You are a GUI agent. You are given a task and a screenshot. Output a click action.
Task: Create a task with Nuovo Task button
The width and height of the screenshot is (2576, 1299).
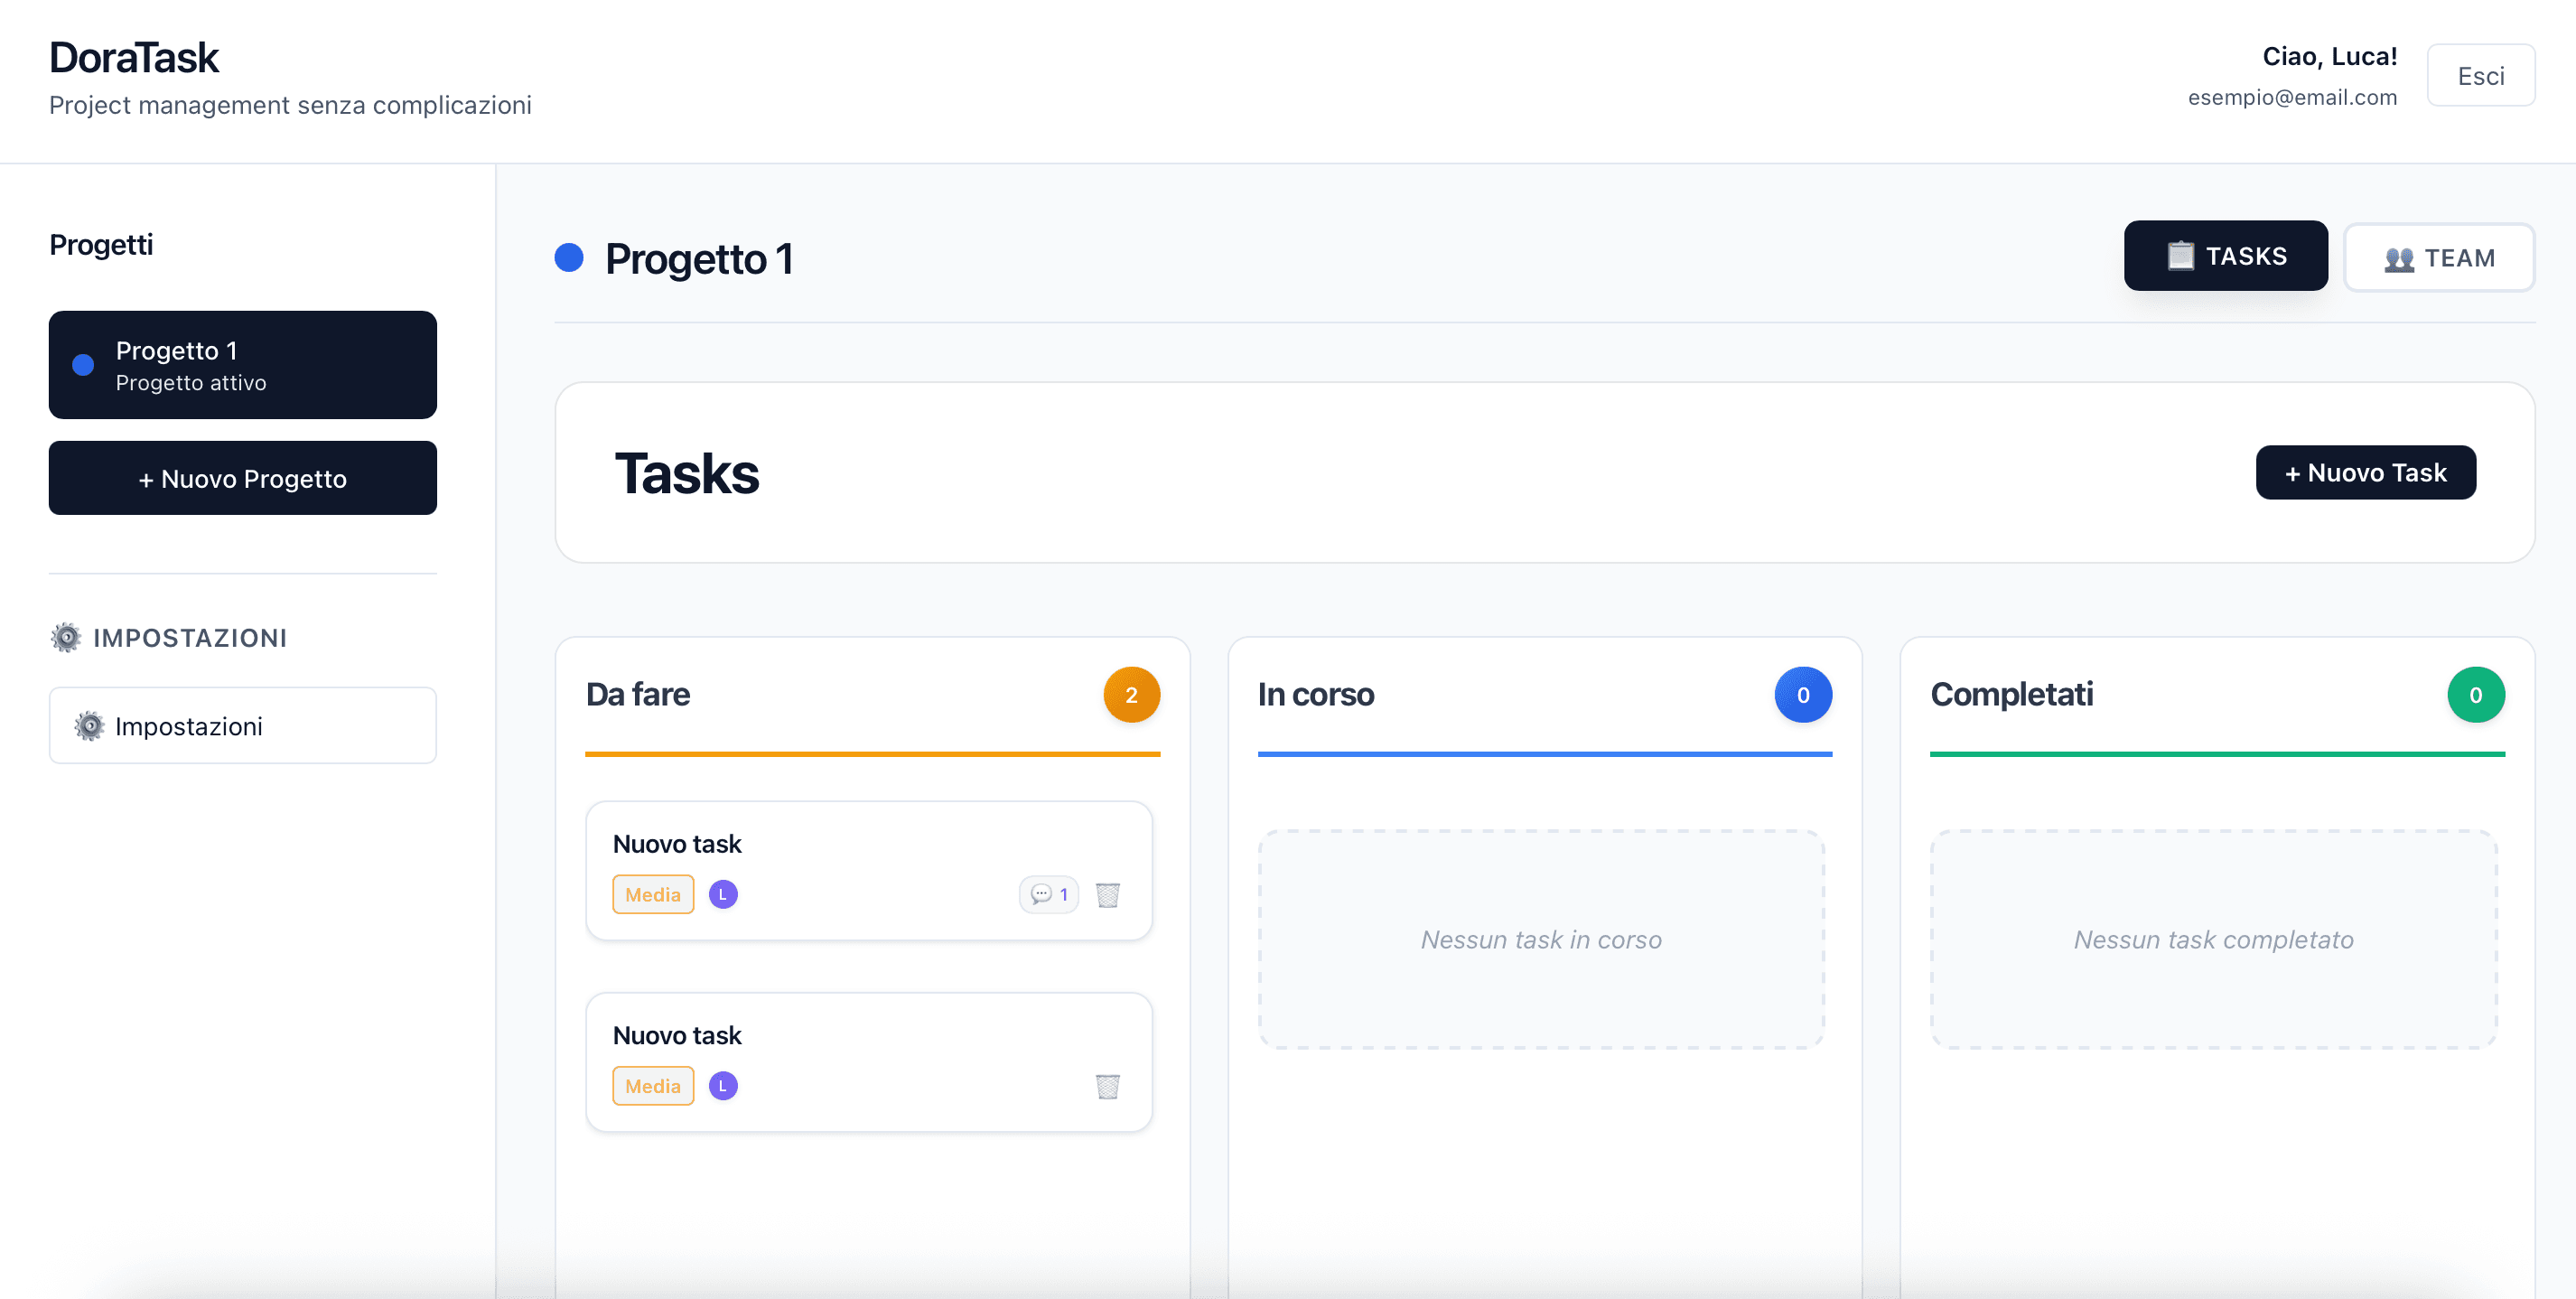pyautogui.click(x=2365, y=472)
